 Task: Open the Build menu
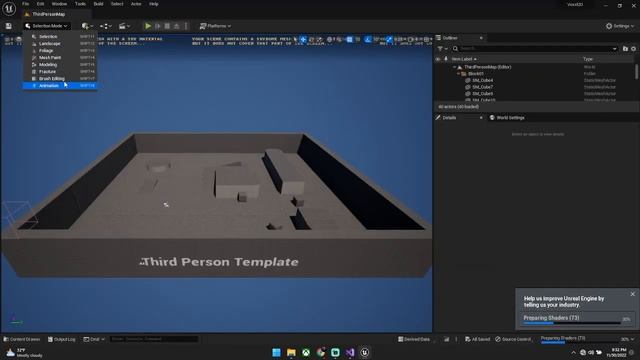98,4
